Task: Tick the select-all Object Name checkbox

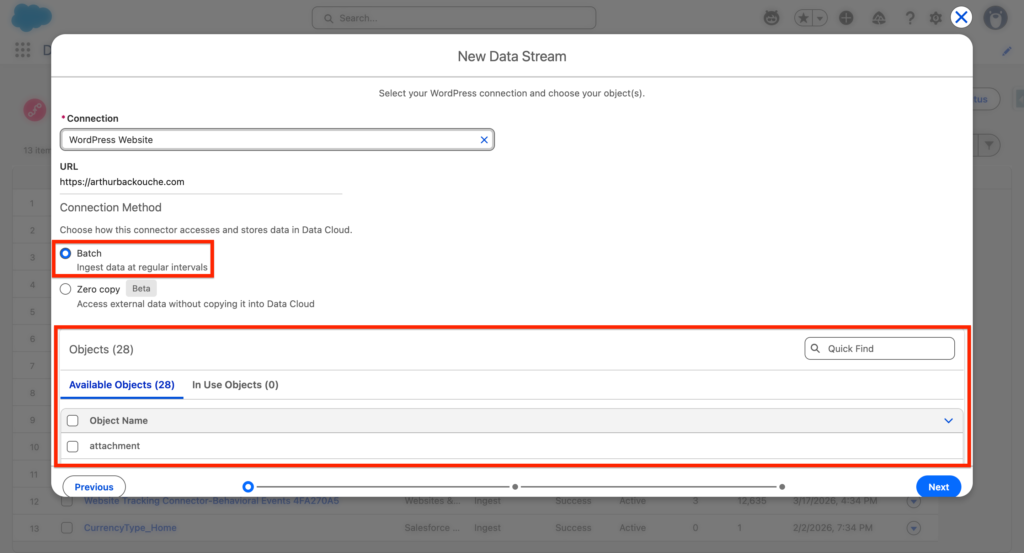Action: (72, 421)
